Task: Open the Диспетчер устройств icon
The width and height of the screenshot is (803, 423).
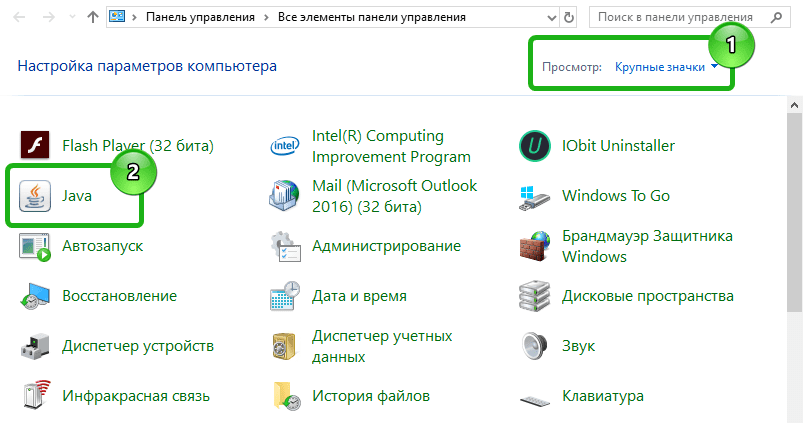Action: 36,346
